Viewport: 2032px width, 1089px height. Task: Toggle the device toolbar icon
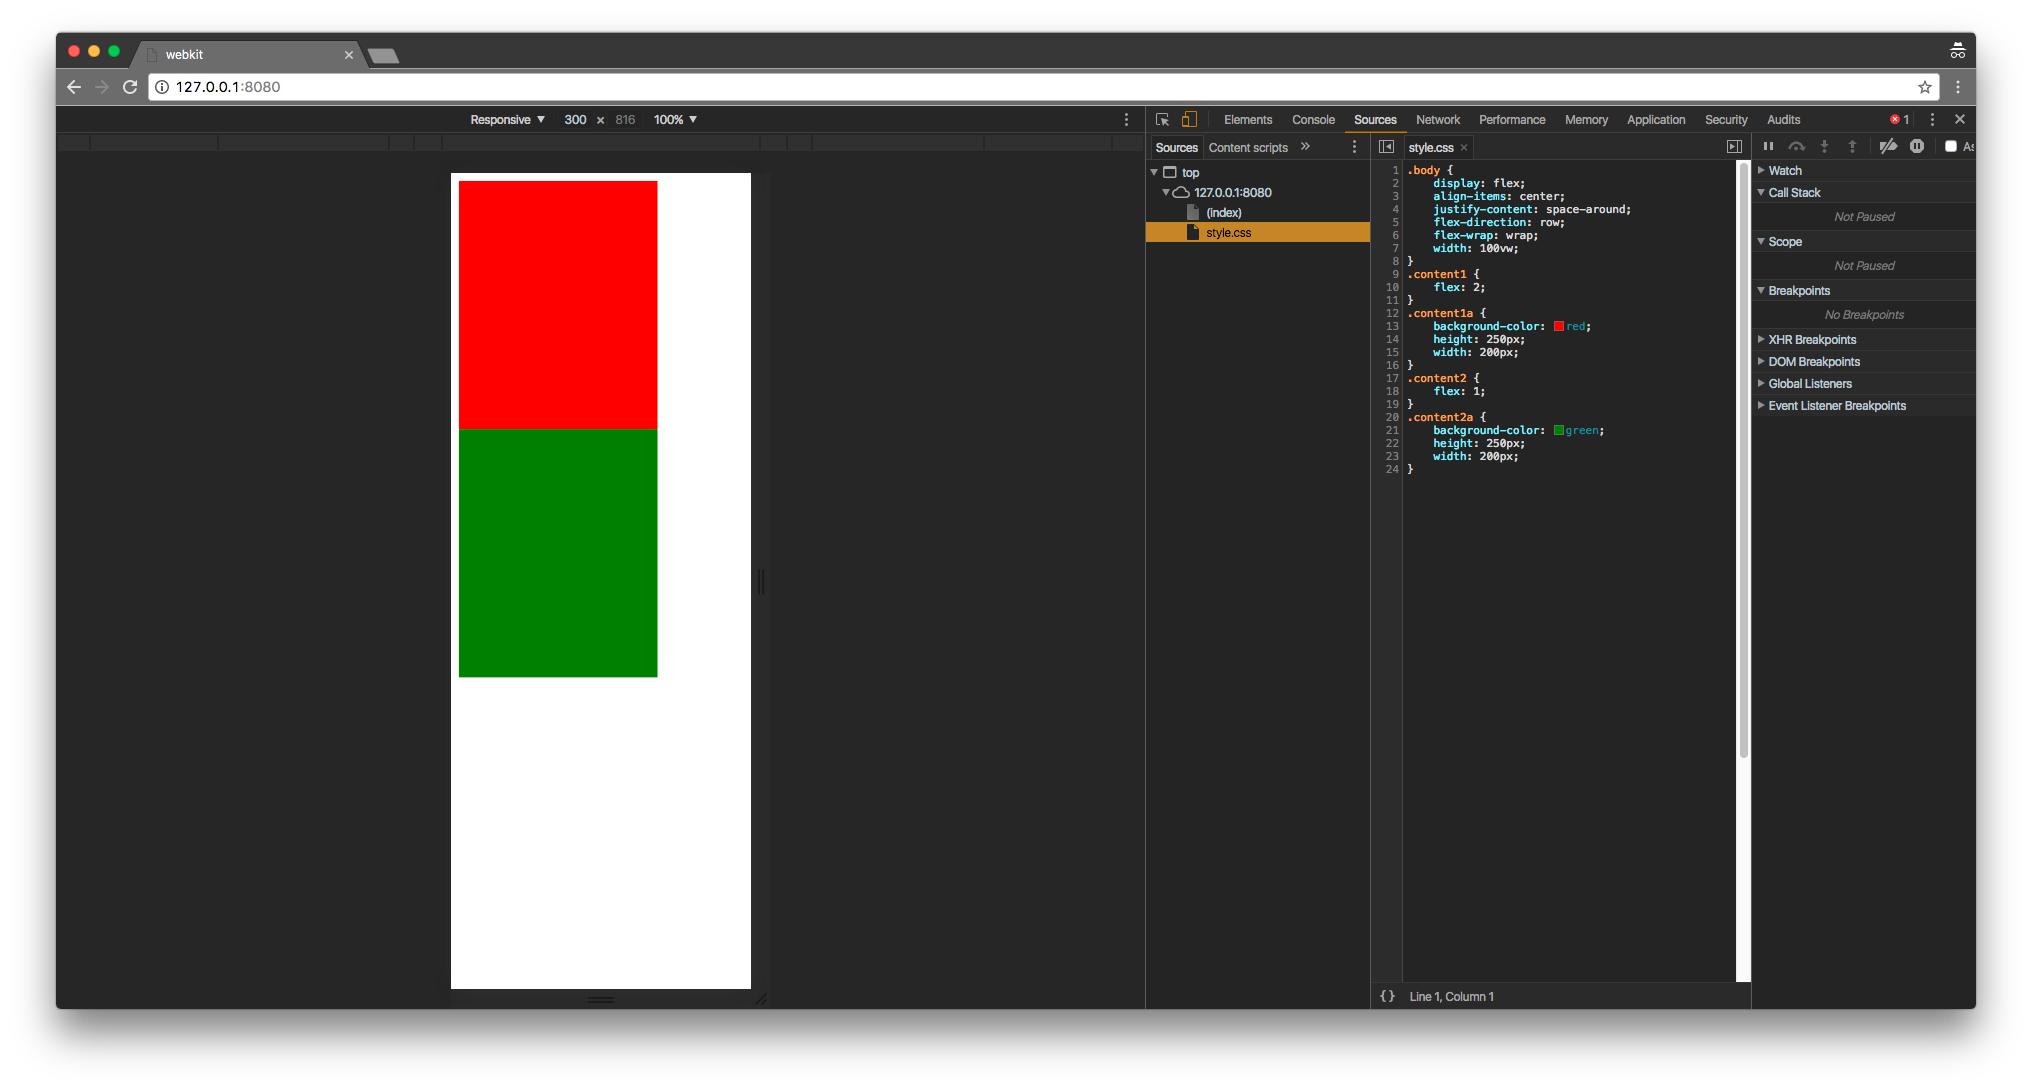pos(1189,120)
